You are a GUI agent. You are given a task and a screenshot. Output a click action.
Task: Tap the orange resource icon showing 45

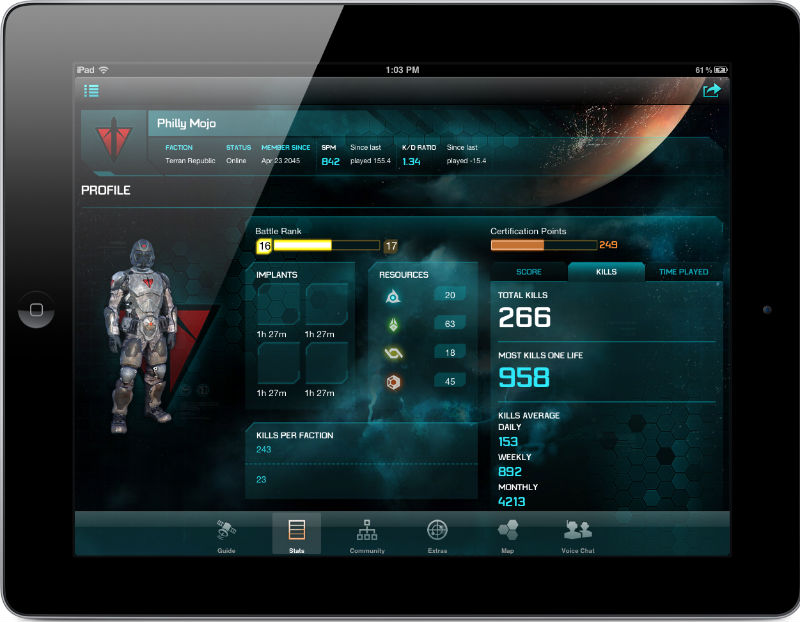coord(394,381)
